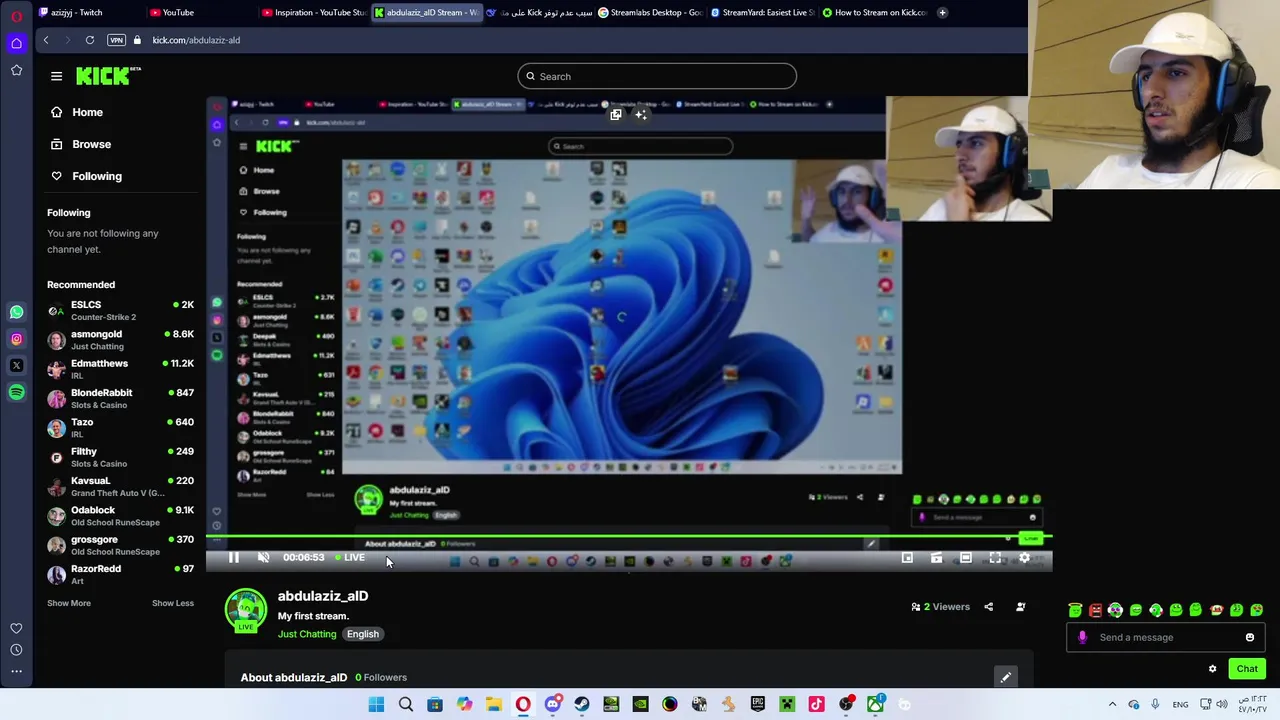Switch to Streamlabs Desktop Google tab
Screen dimensions: 1280x720
pos(651,12)
